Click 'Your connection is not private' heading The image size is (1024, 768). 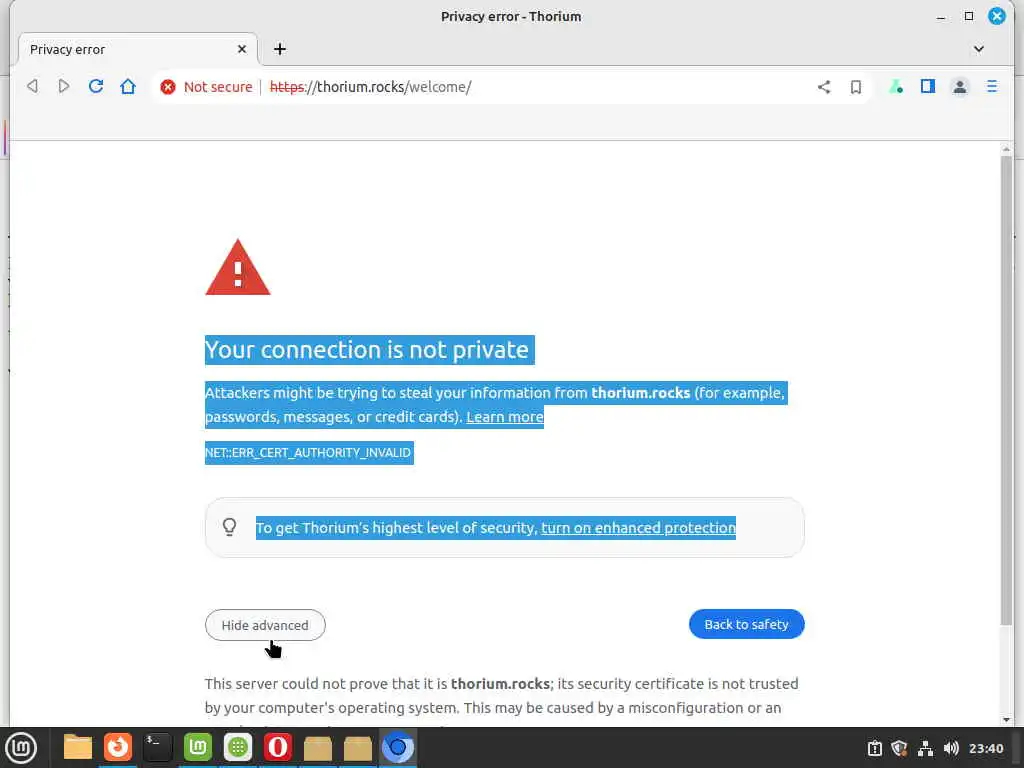coord(367,350)
